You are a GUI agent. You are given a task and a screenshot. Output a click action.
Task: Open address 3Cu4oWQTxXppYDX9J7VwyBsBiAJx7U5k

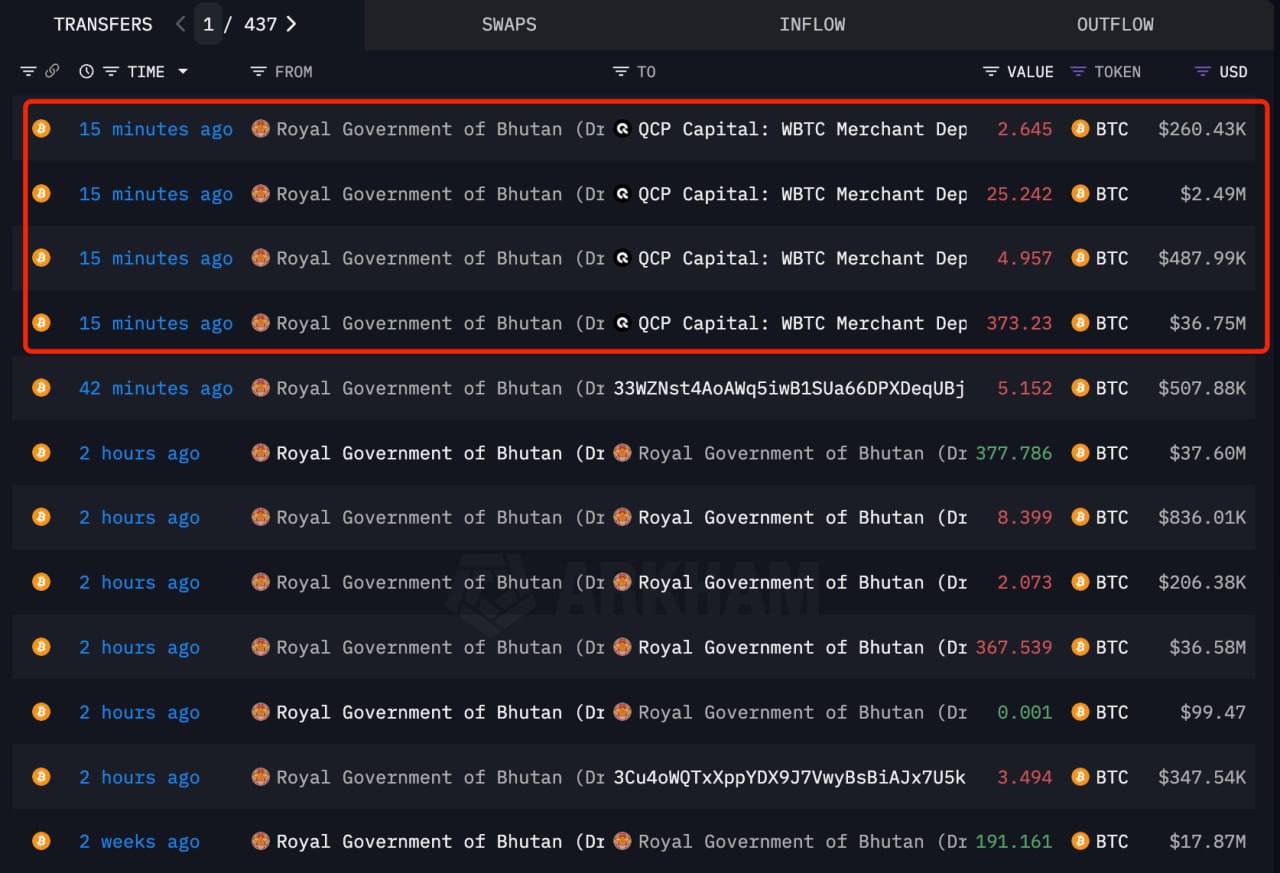[x=789, y=777]
